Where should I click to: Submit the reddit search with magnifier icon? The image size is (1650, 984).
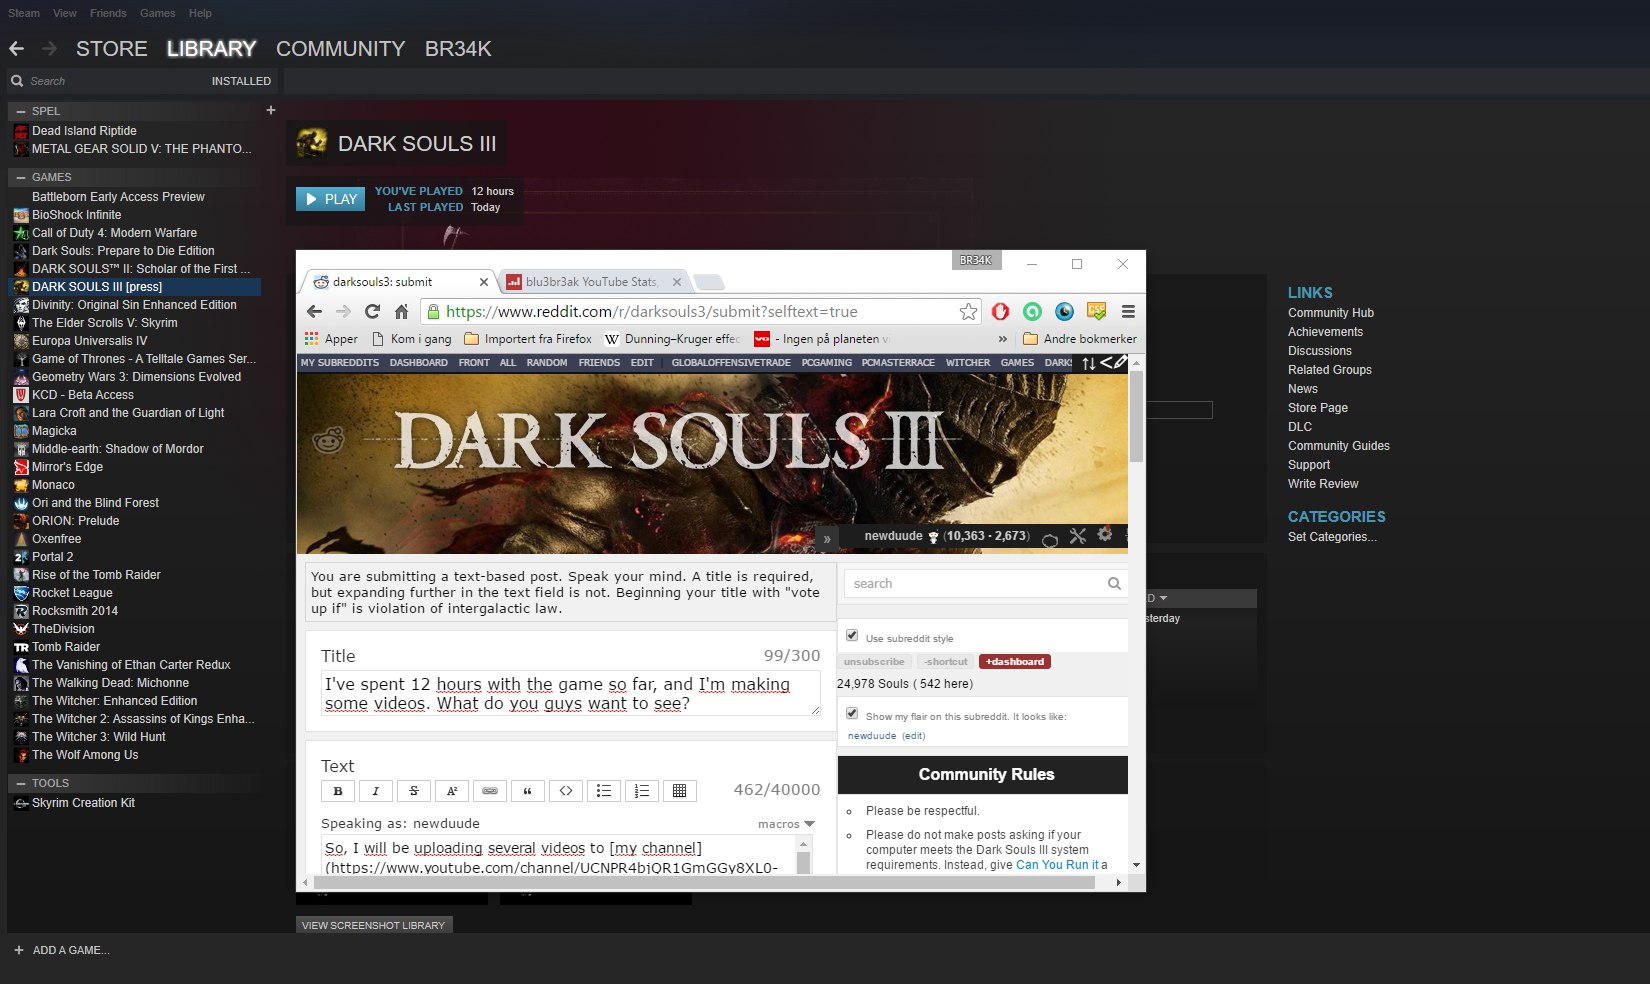pos(1114,584)
